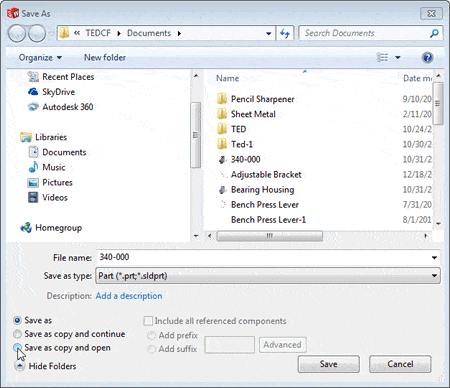Select the Add prefix radio option

pyautogui.click(x=151, y=335)
